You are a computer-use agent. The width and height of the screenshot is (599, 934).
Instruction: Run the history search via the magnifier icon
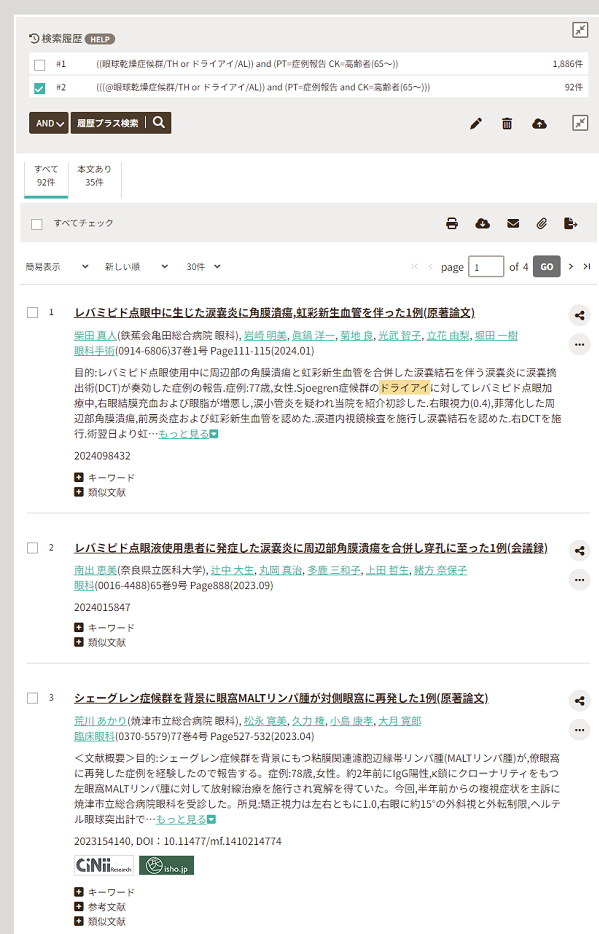[x=159, y=122]
